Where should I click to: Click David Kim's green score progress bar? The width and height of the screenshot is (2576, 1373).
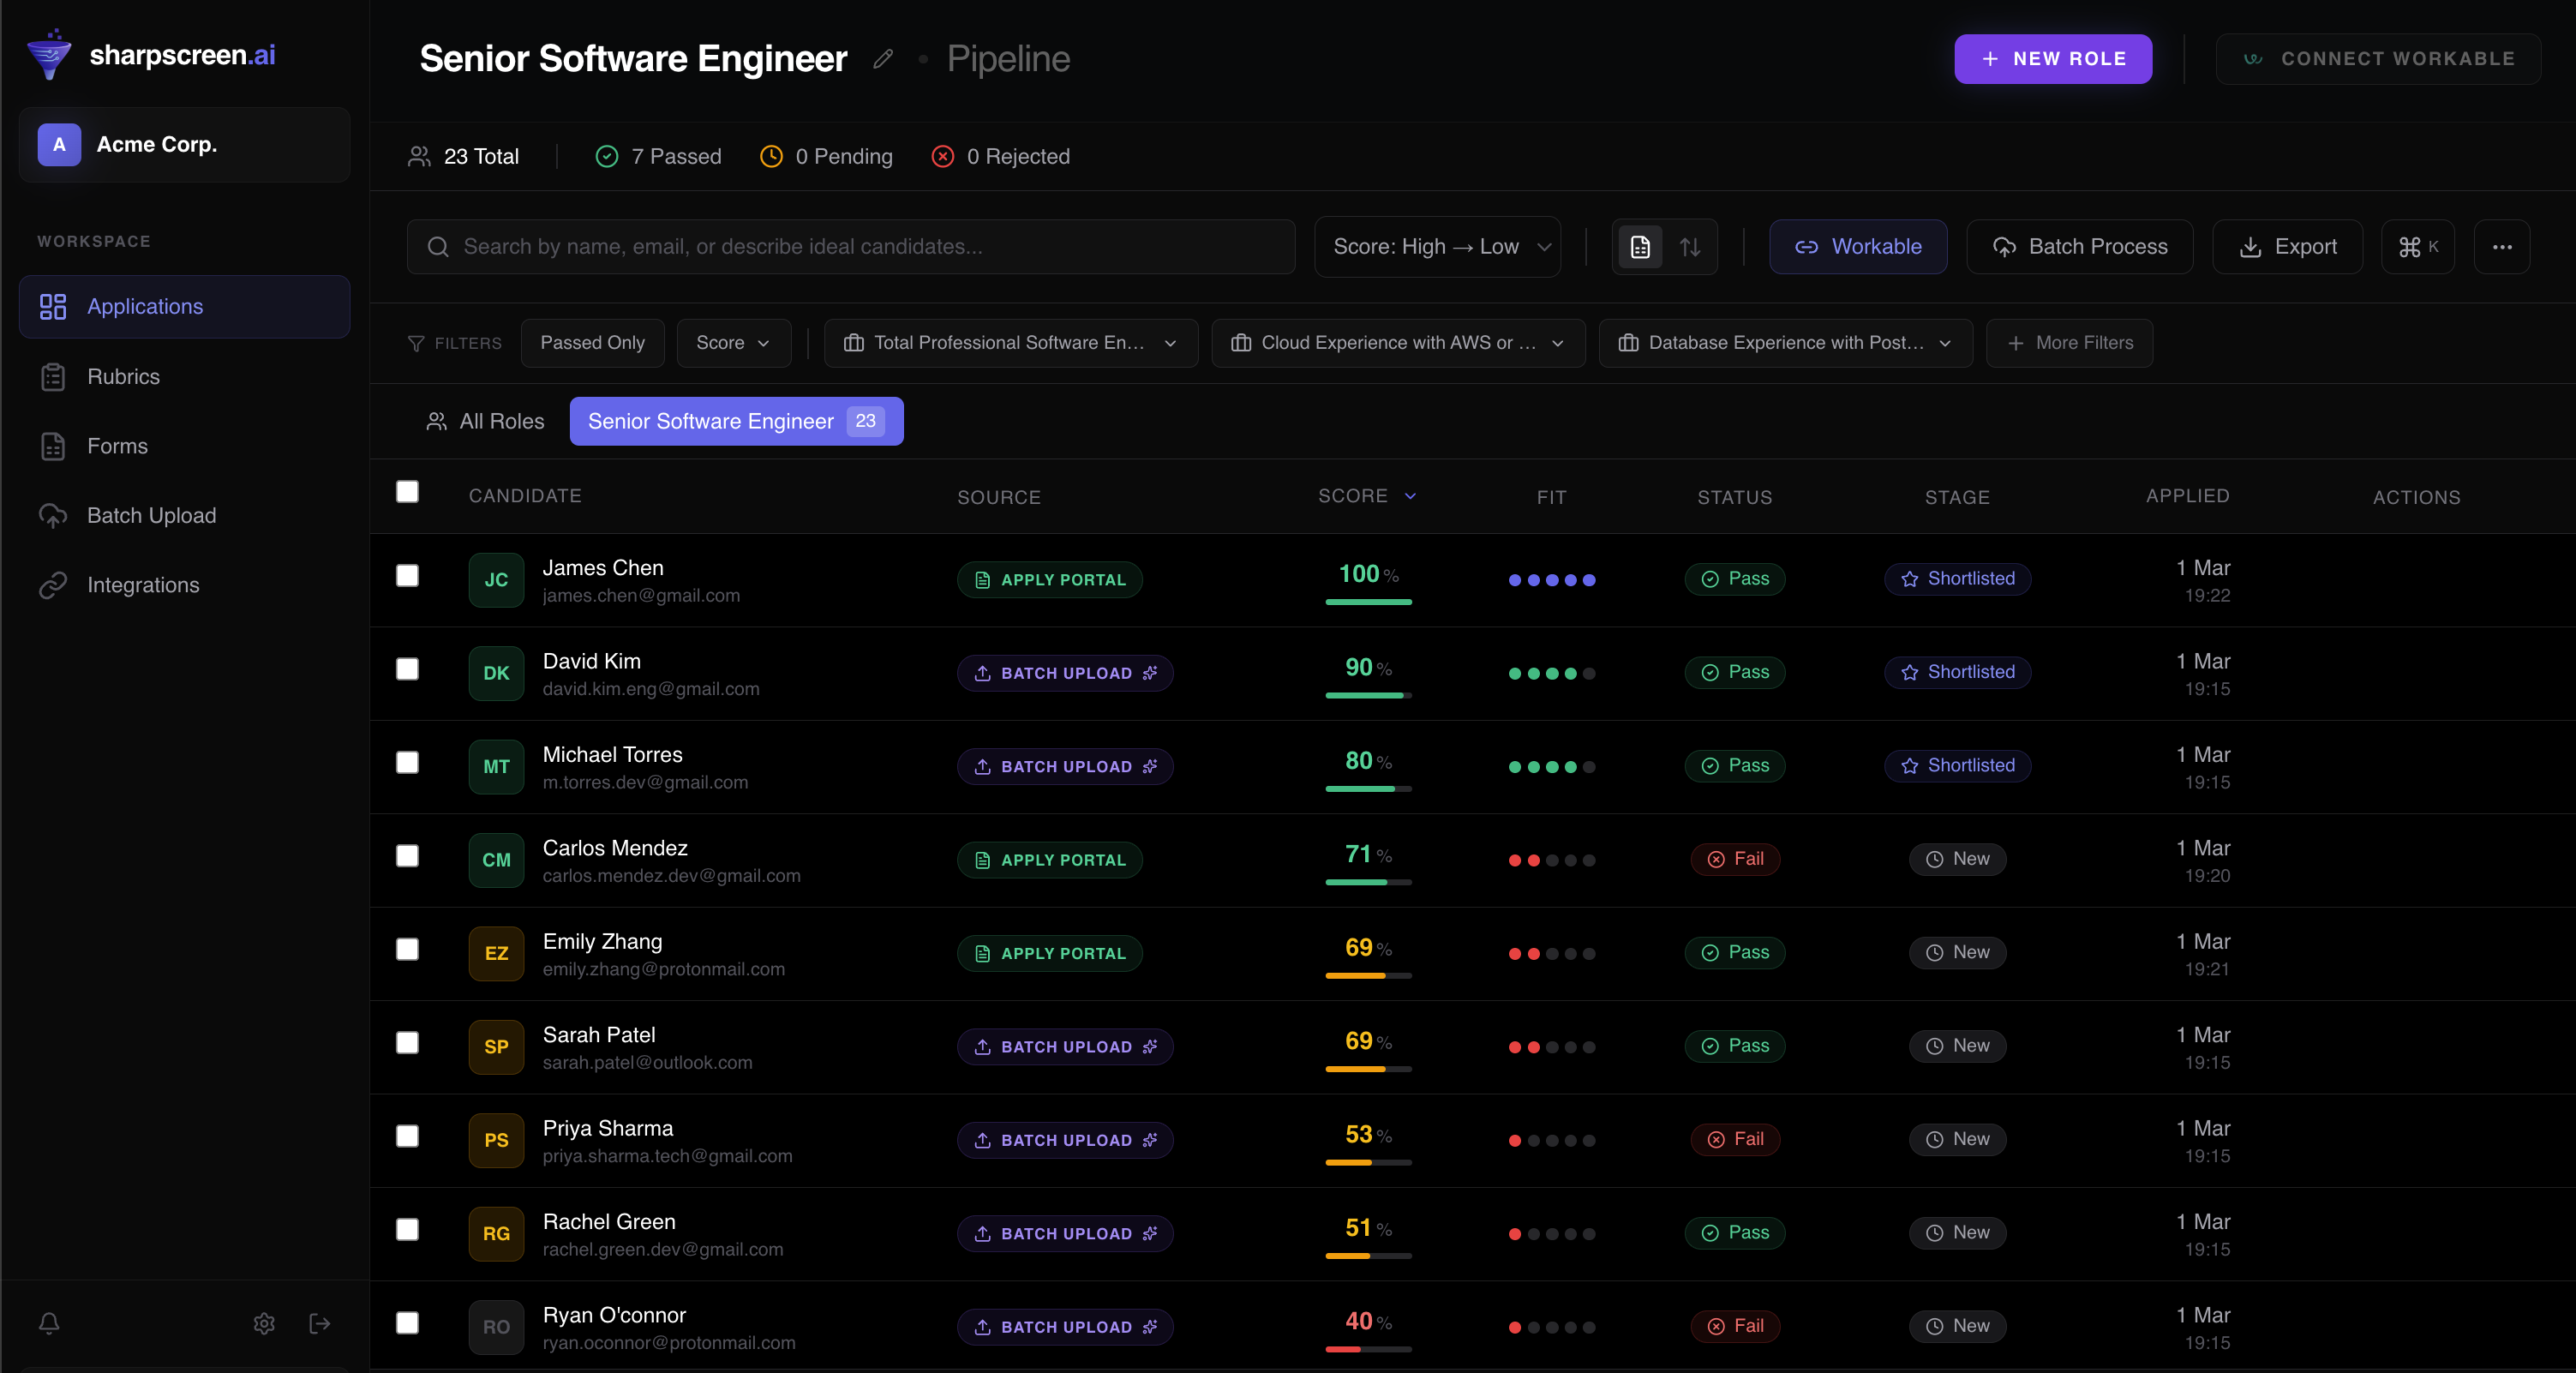[x=1368, y=695]
